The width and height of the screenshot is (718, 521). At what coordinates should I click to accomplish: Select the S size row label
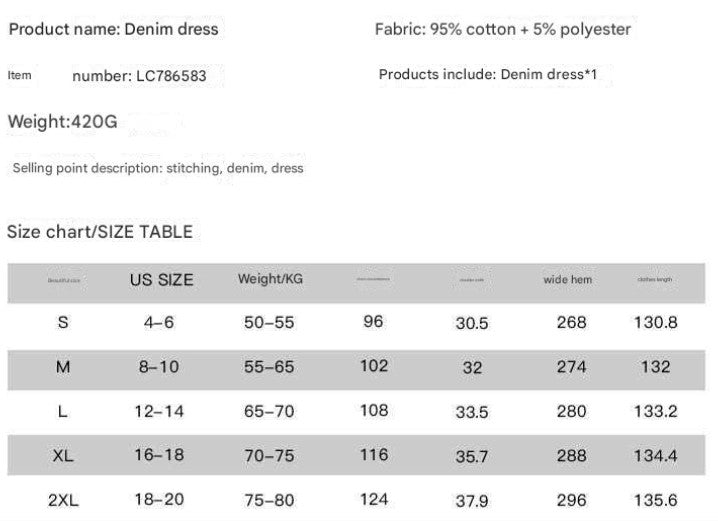[x=64, y=322]
